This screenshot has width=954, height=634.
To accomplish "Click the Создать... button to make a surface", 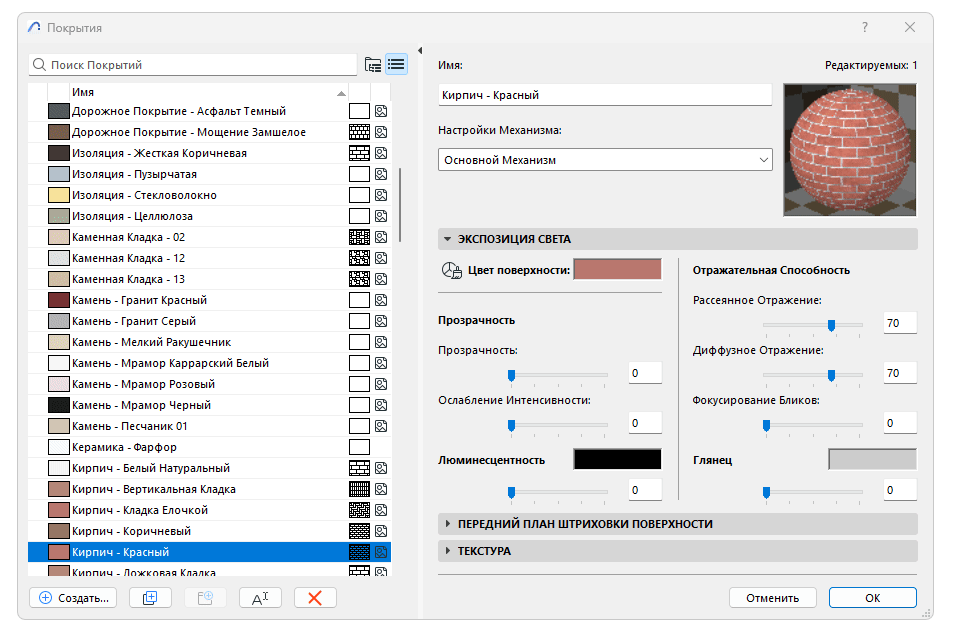I will pyautogui.click(x=72, y=597).
